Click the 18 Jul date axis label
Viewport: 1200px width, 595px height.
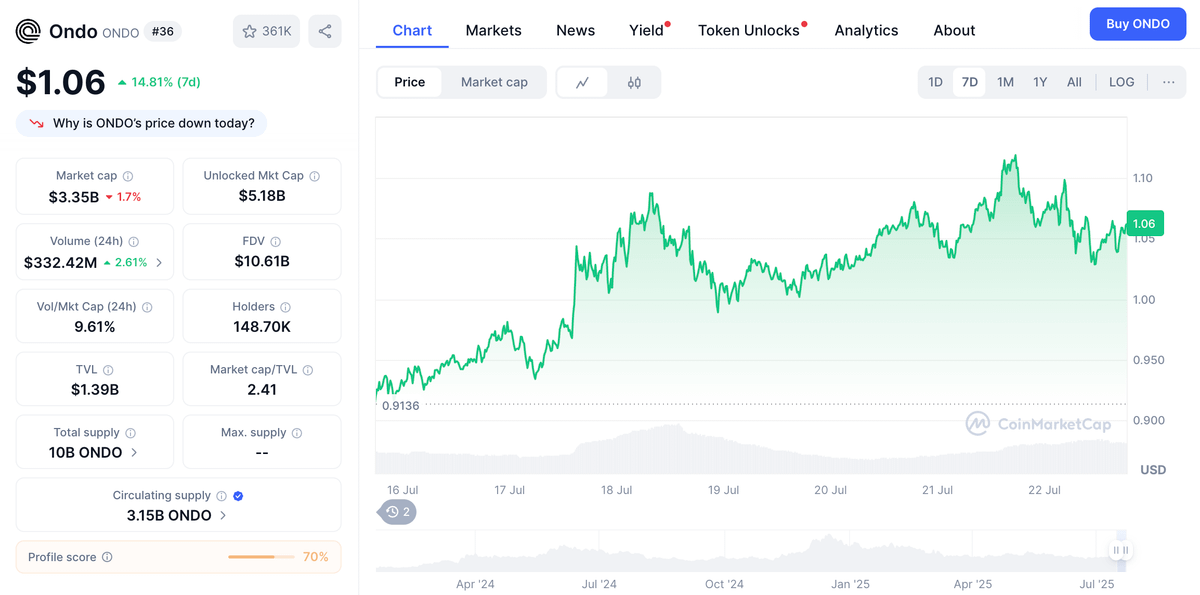(616, 490)
